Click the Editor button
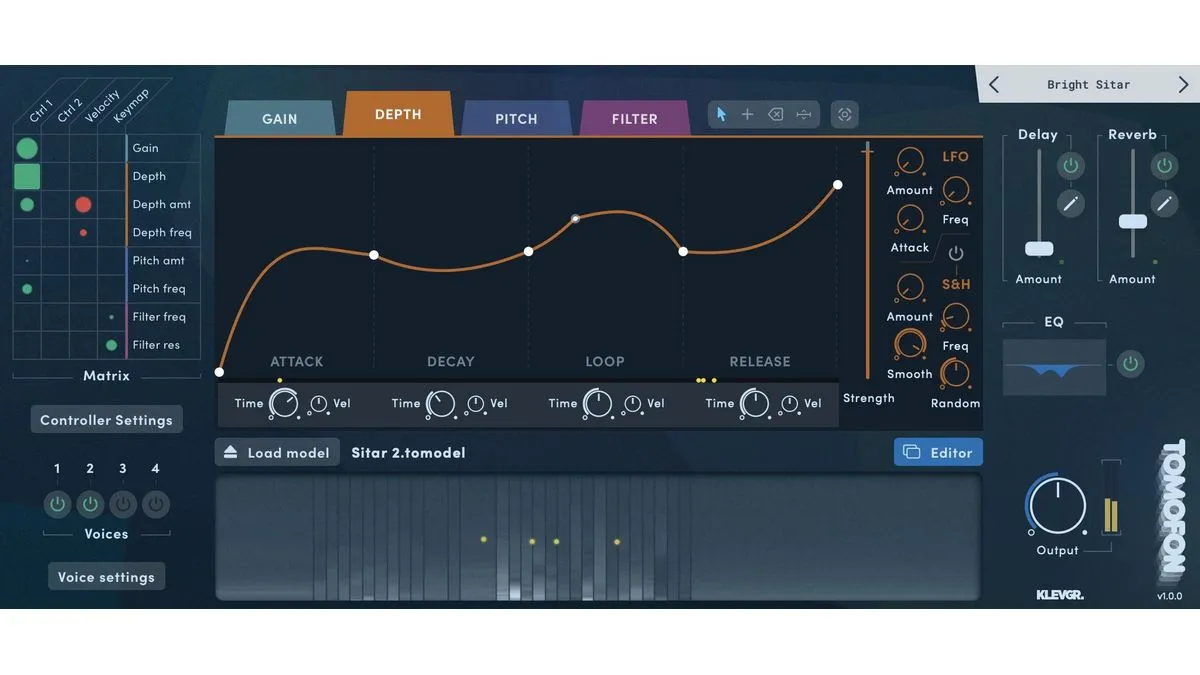 (x=938, y=453)
